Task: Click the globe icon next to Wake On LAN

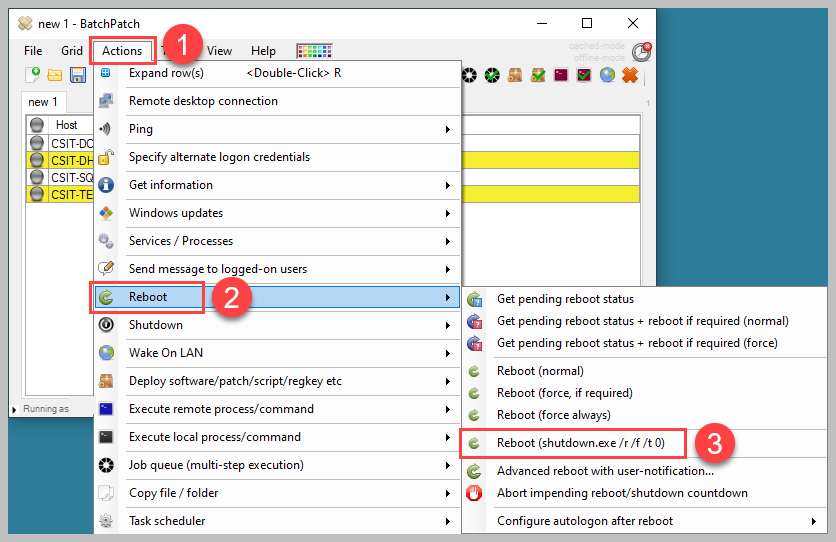Action: coord(106,353)
